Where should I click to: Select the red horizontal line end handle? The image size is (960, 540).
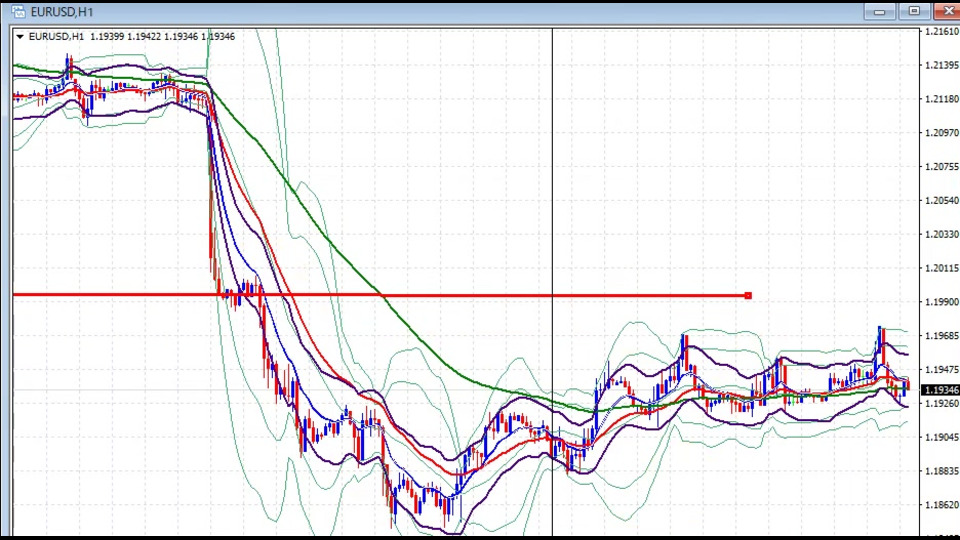click(748, 296)
